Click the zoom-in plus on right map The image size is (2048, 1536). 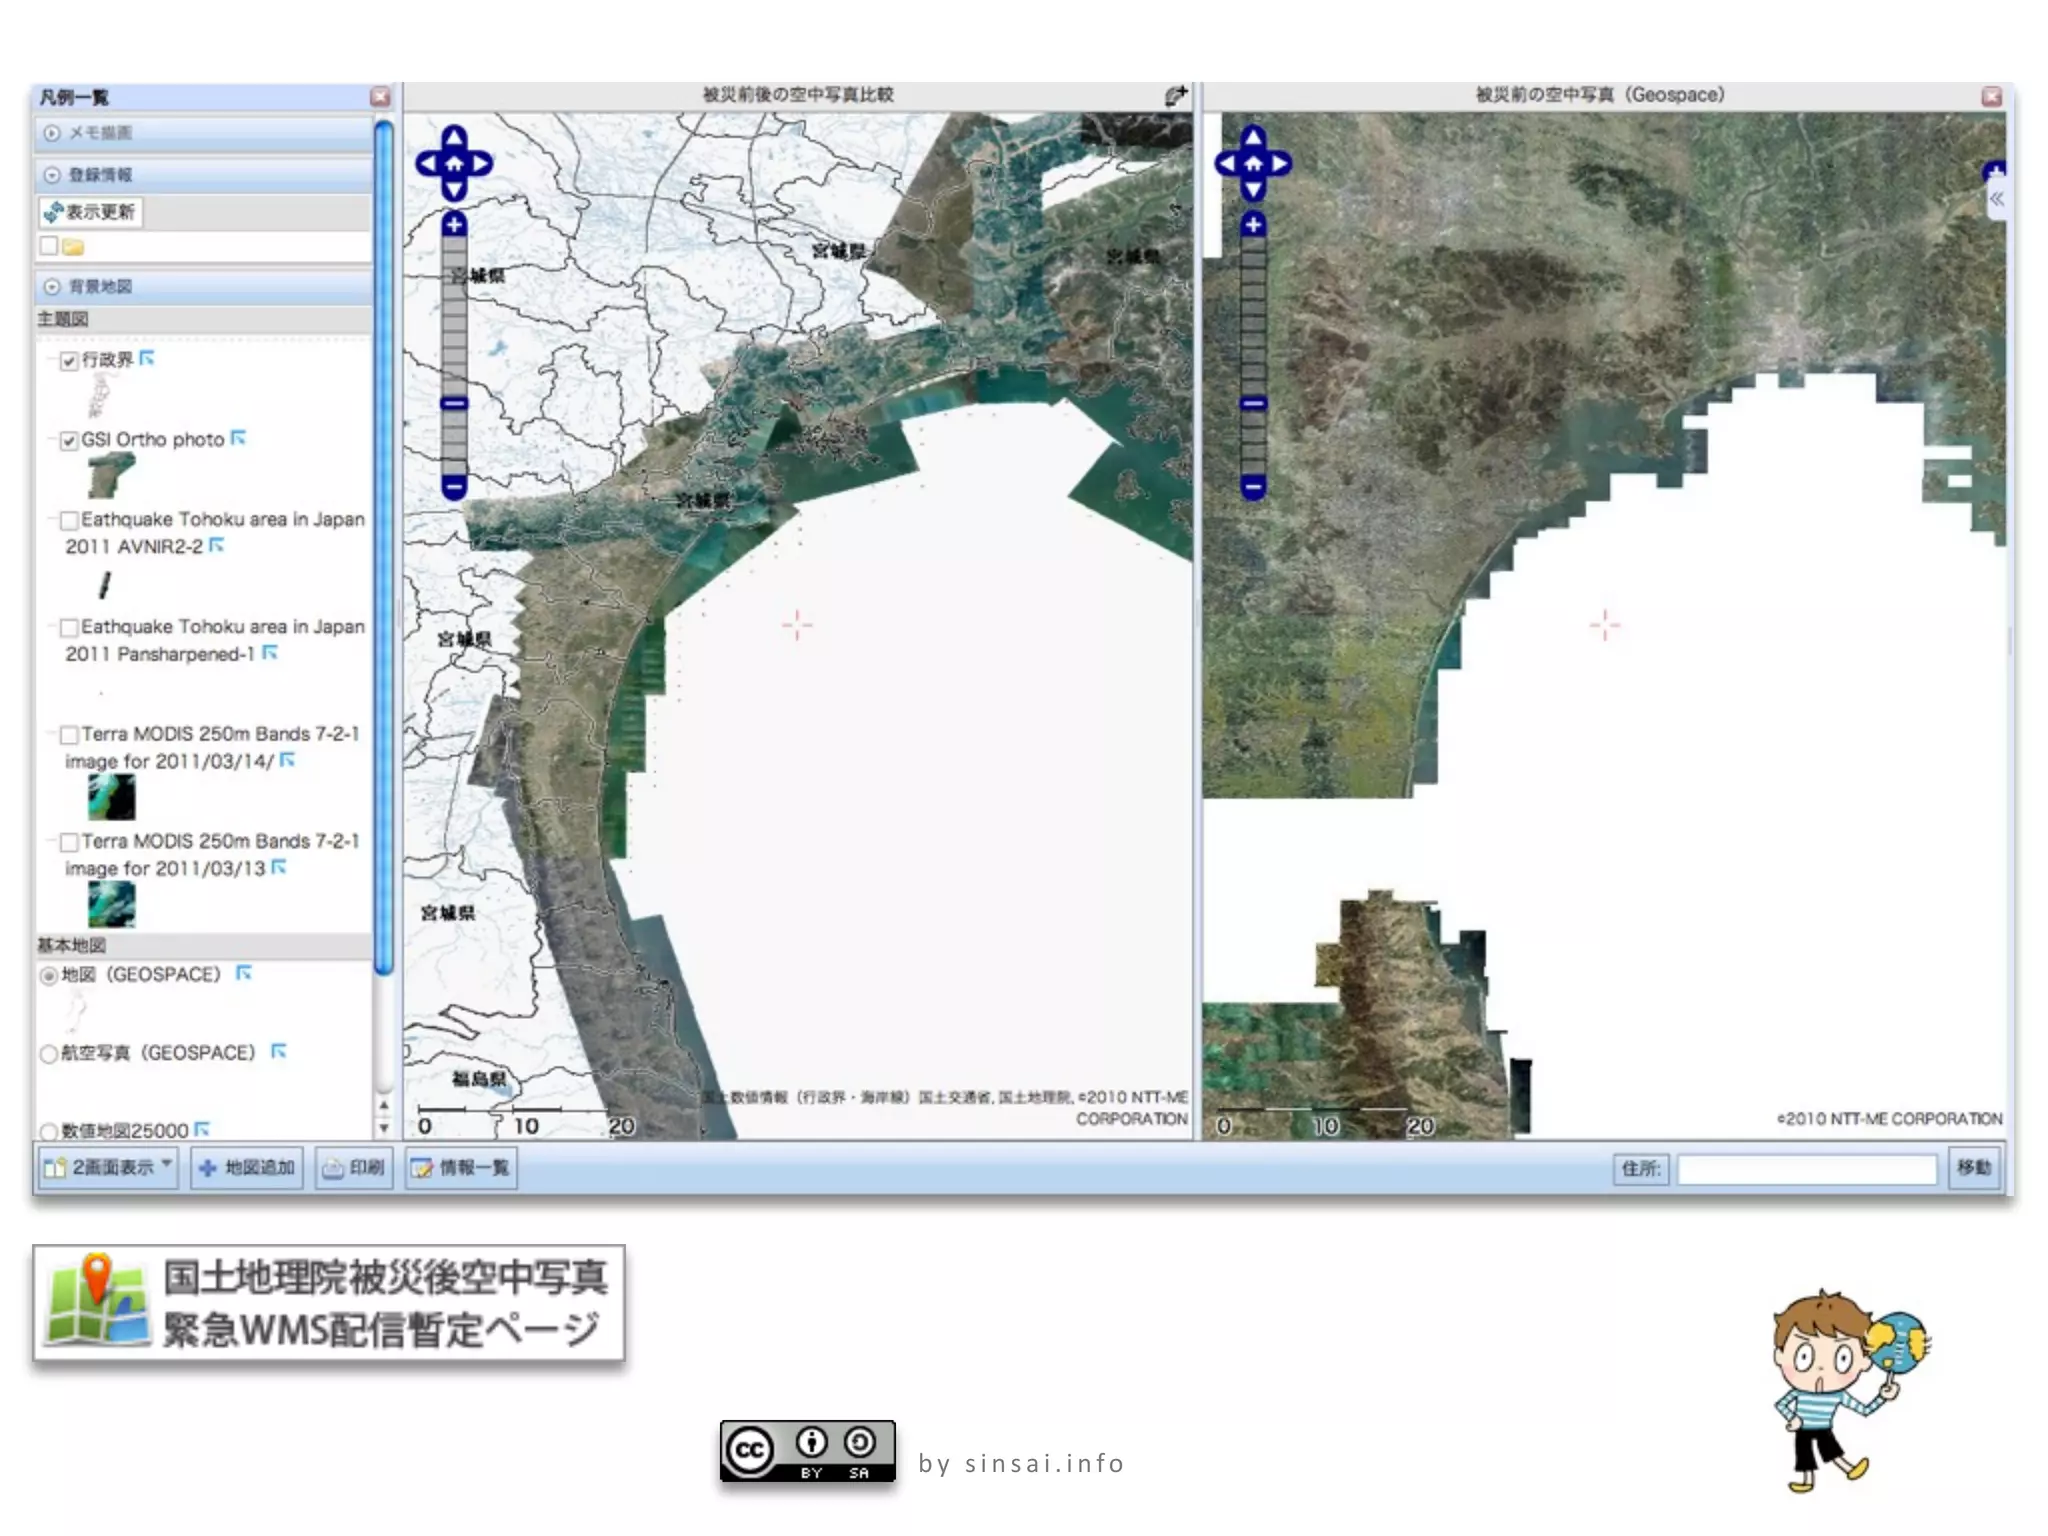(1253, 224)
